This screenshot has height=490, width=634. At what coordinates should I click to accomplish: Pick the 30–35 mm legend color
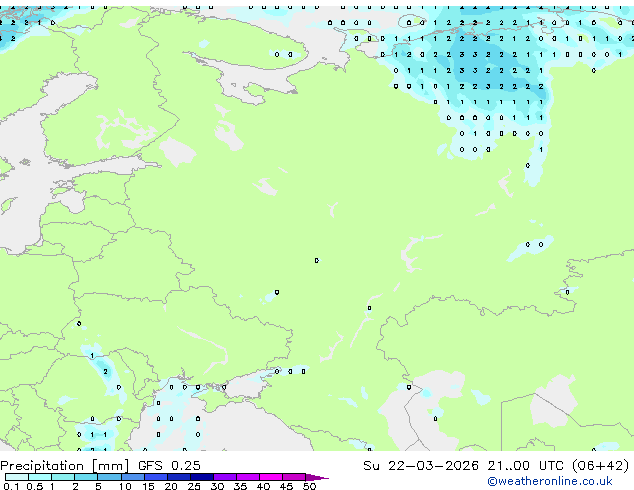coord(225,477)
